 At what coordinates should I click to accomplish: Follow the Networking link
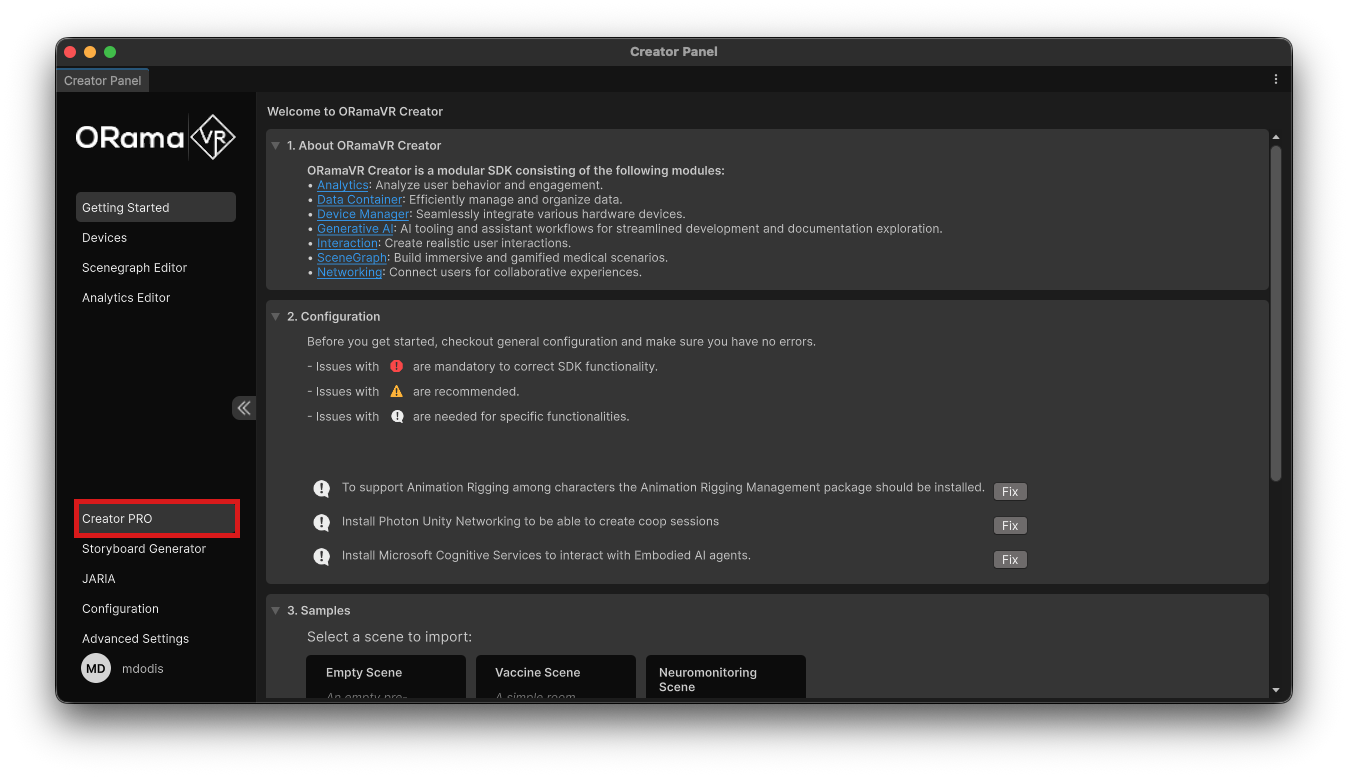click(349, 272)
